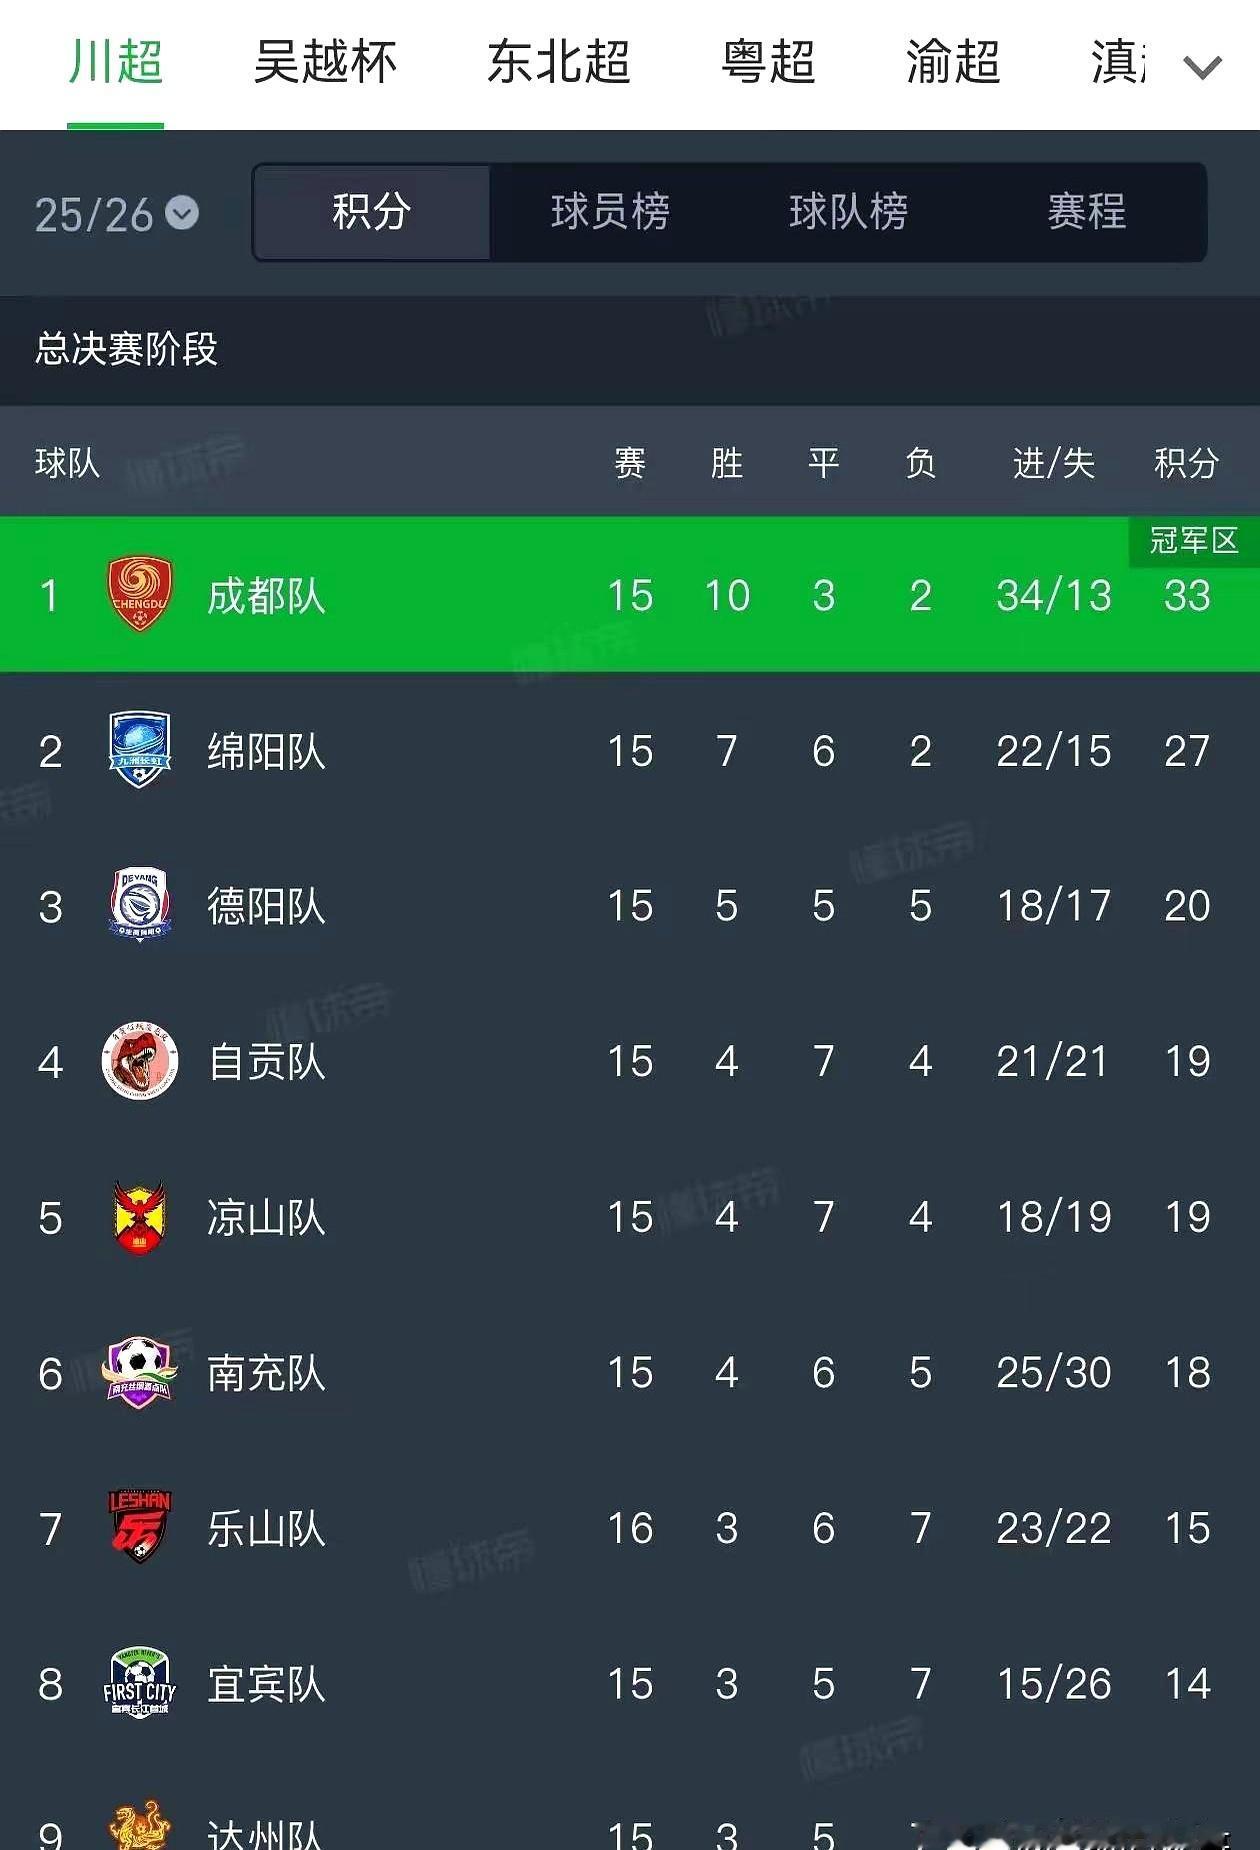Open 粤超 league tab
Image resolution: width=1260 pixels, height=1850 pixels.
click(768, 62)
